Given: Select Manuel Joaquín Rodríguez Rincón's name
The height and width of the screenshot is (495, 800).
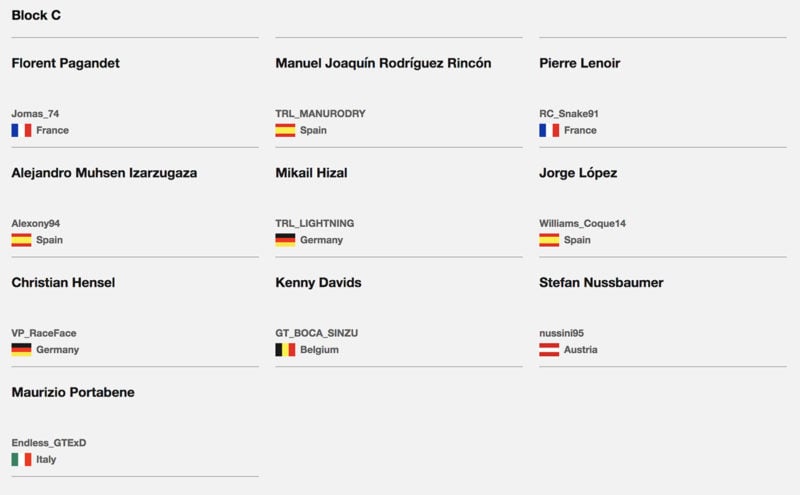Looking at the screenshot, I should click(x=383, y=63).
